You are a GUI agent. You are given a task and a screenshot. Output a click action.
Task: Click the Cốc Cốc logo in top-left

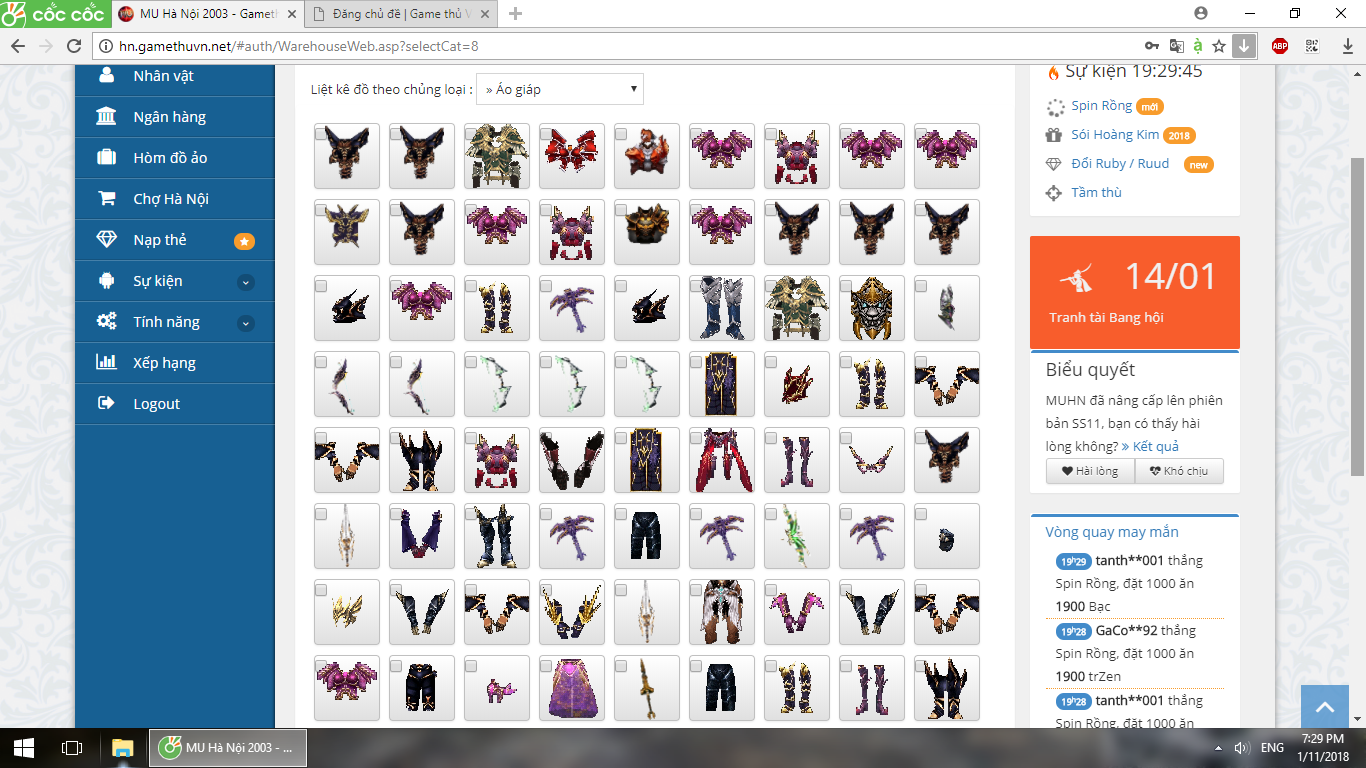click(x=53, y=14)
